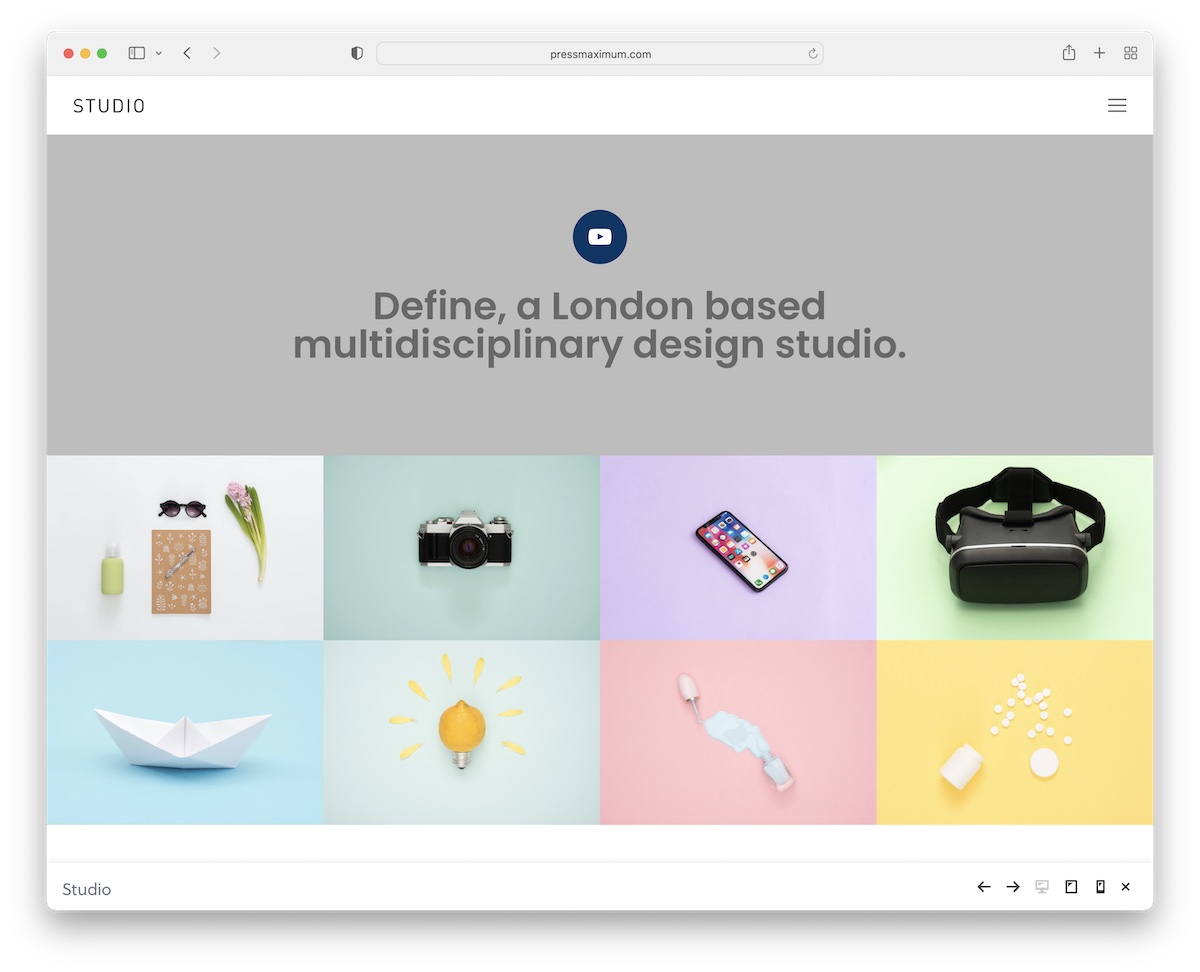This screenshot has width=1200, height=972.
Task: Go forward in Safari
Action: tap(216, 53)
